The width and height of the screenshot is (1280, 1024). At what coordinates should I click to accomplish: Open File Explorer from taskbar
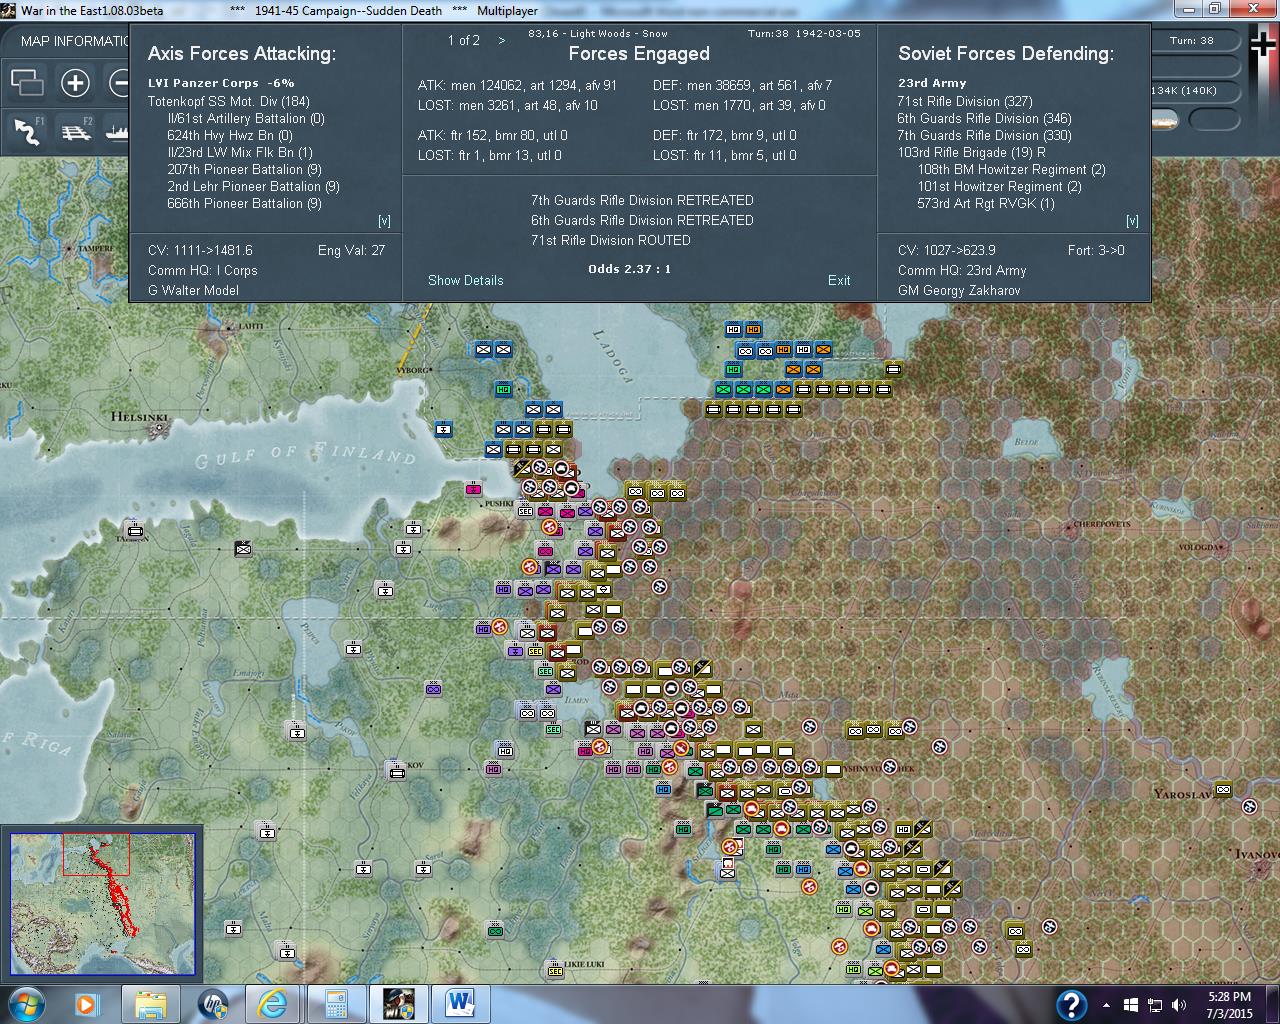coord(150,1003)
